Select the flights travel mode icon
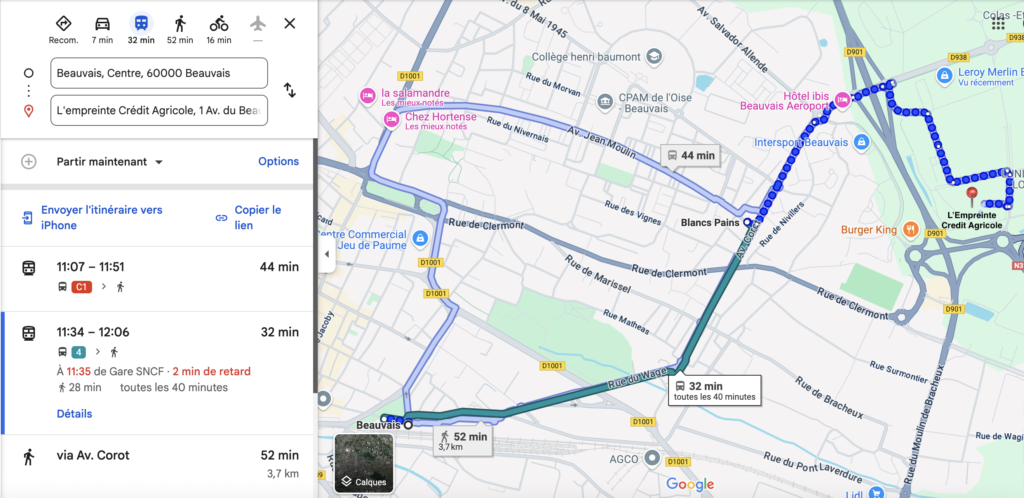 point(258,24)
